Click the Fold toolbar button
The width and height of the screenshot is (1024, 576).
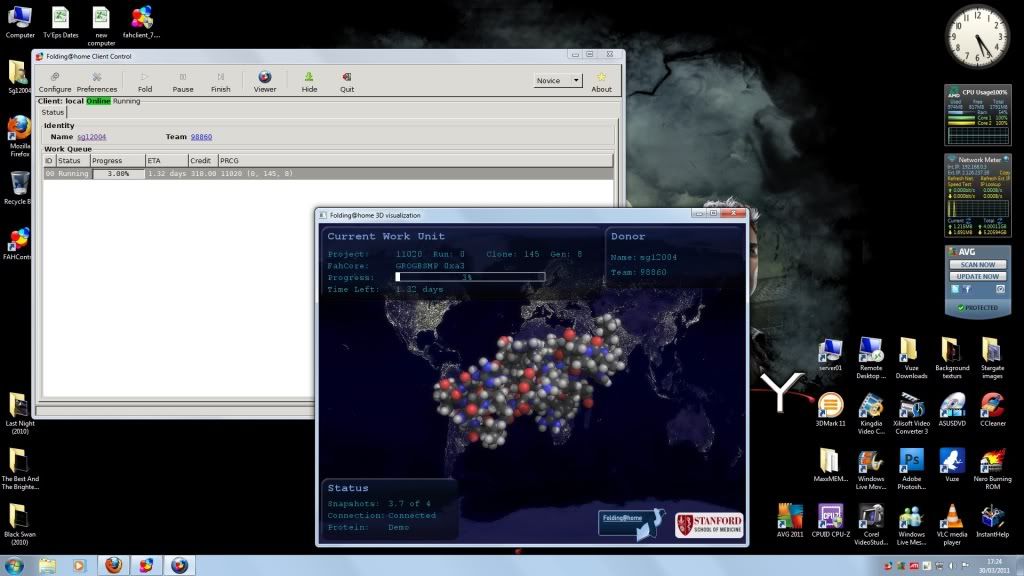145,82
